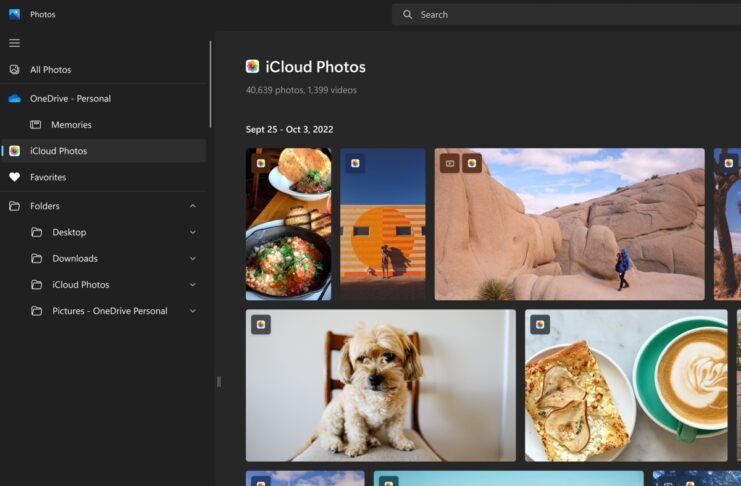Screen dimensions: 741x486
Task: Open Memories under OneDrive
Action: point(104,125)
